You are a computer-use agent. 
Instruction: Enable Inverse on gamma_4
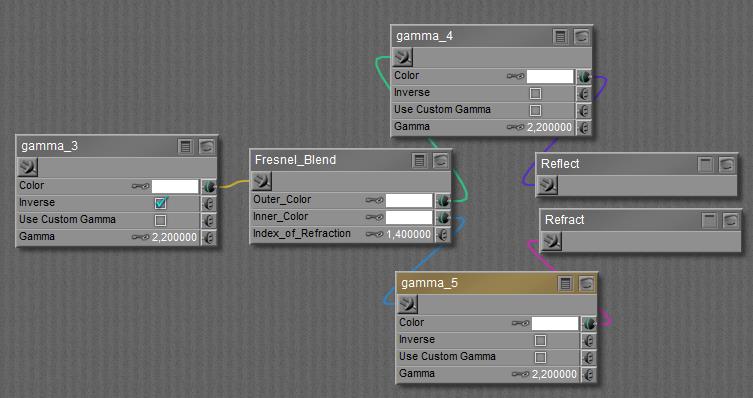pyautogui.click(x=535, y=94)
